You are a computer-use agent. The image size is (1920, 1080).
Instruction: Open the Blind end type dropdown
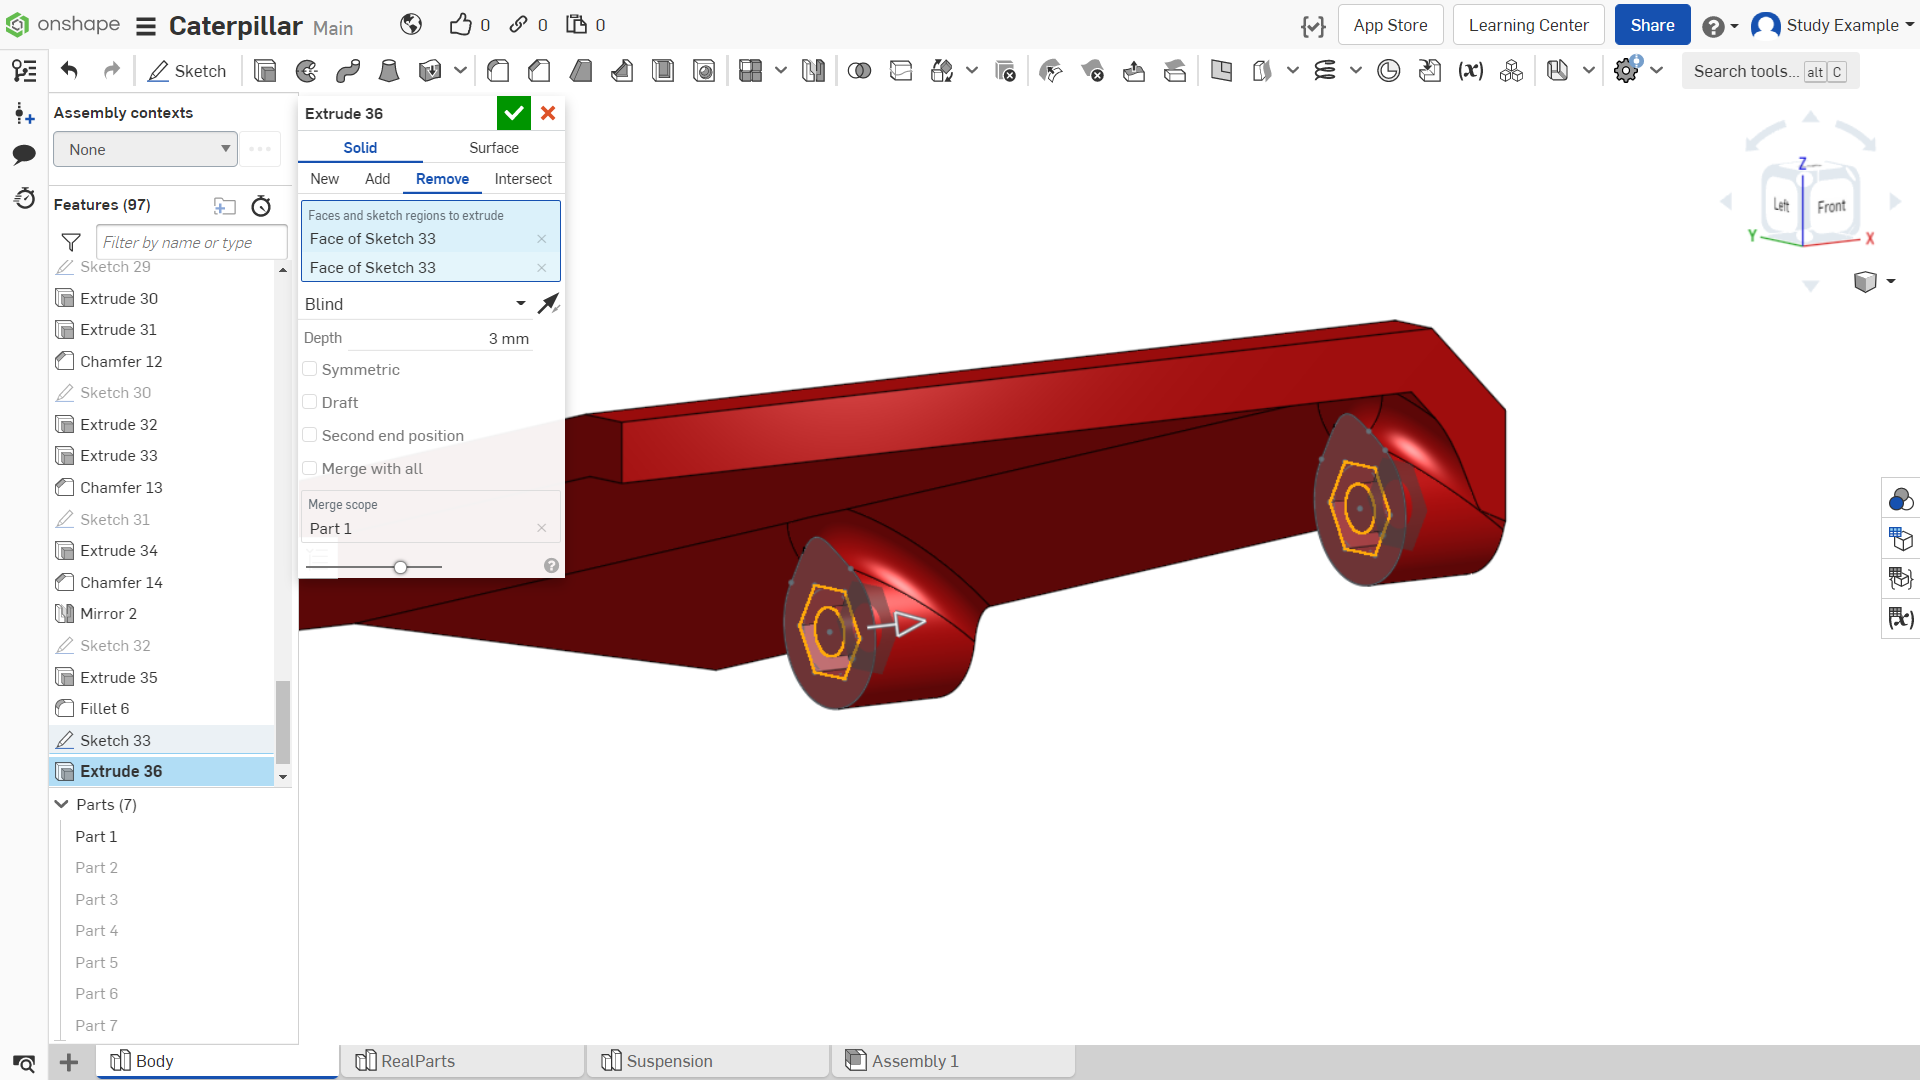(416, 304)
